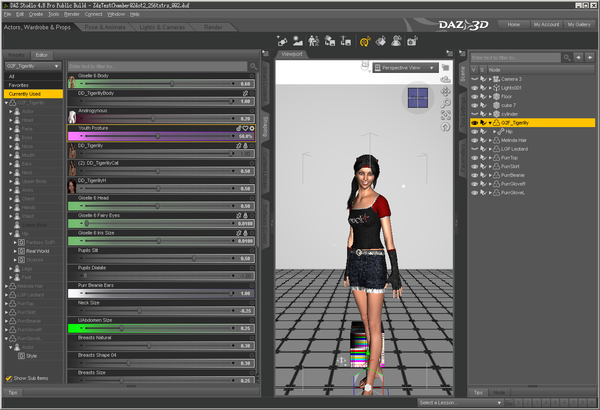Click the view cube in the viewport
Viewport: 600px width, 410px height.
click(418, 98)
